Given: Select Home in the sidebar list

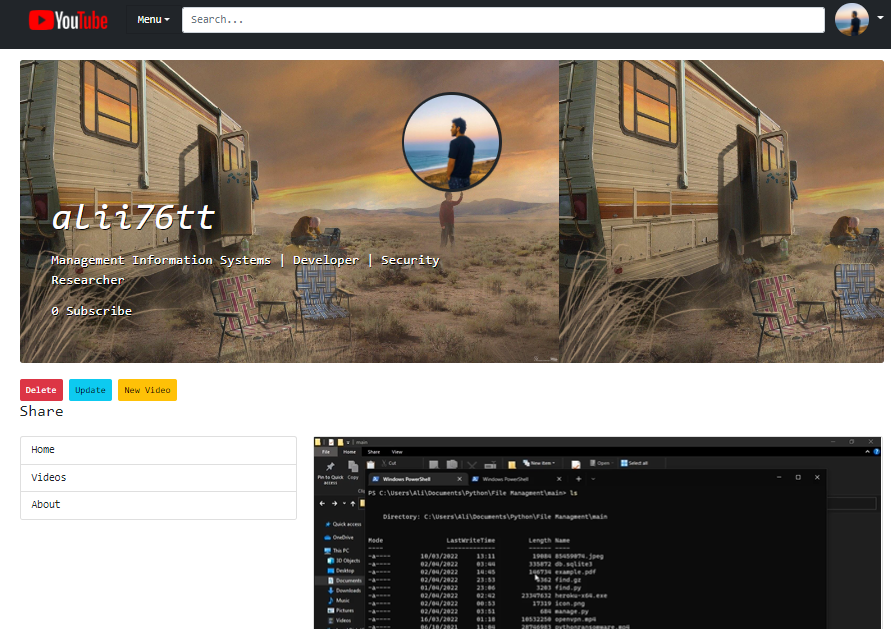Looking at the screenshot, I should (159, 450).
